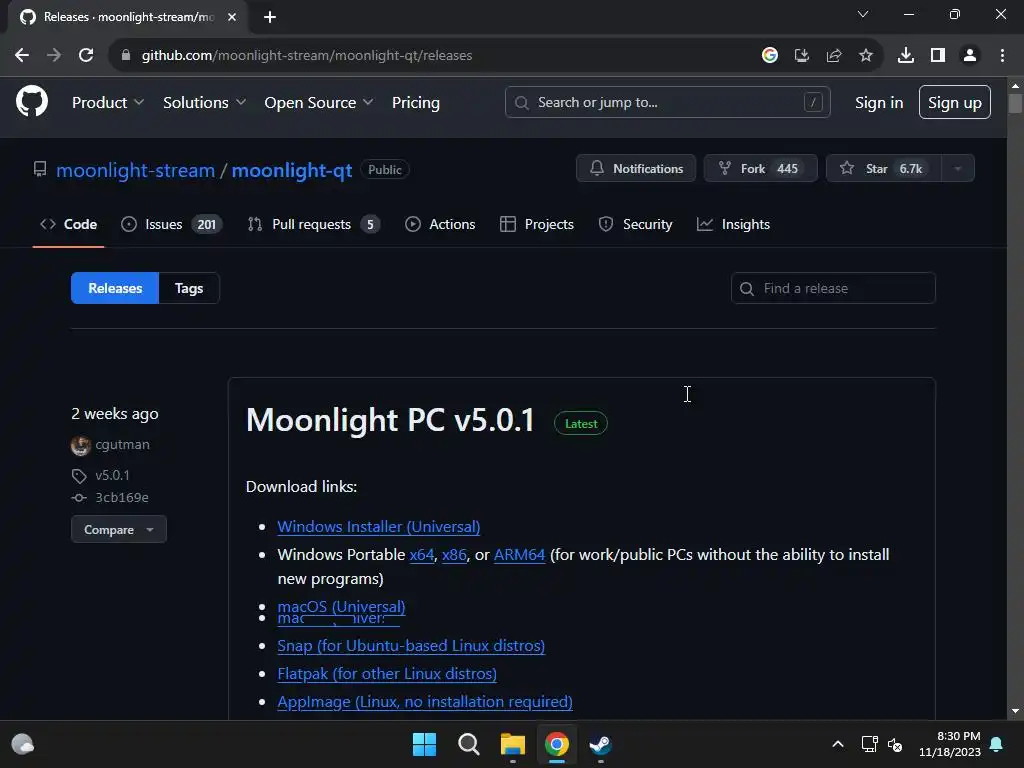The height and width of the screenshot is (768, 1024).
Task: Open Chrome downloads icon
Action: click(906, 56)
